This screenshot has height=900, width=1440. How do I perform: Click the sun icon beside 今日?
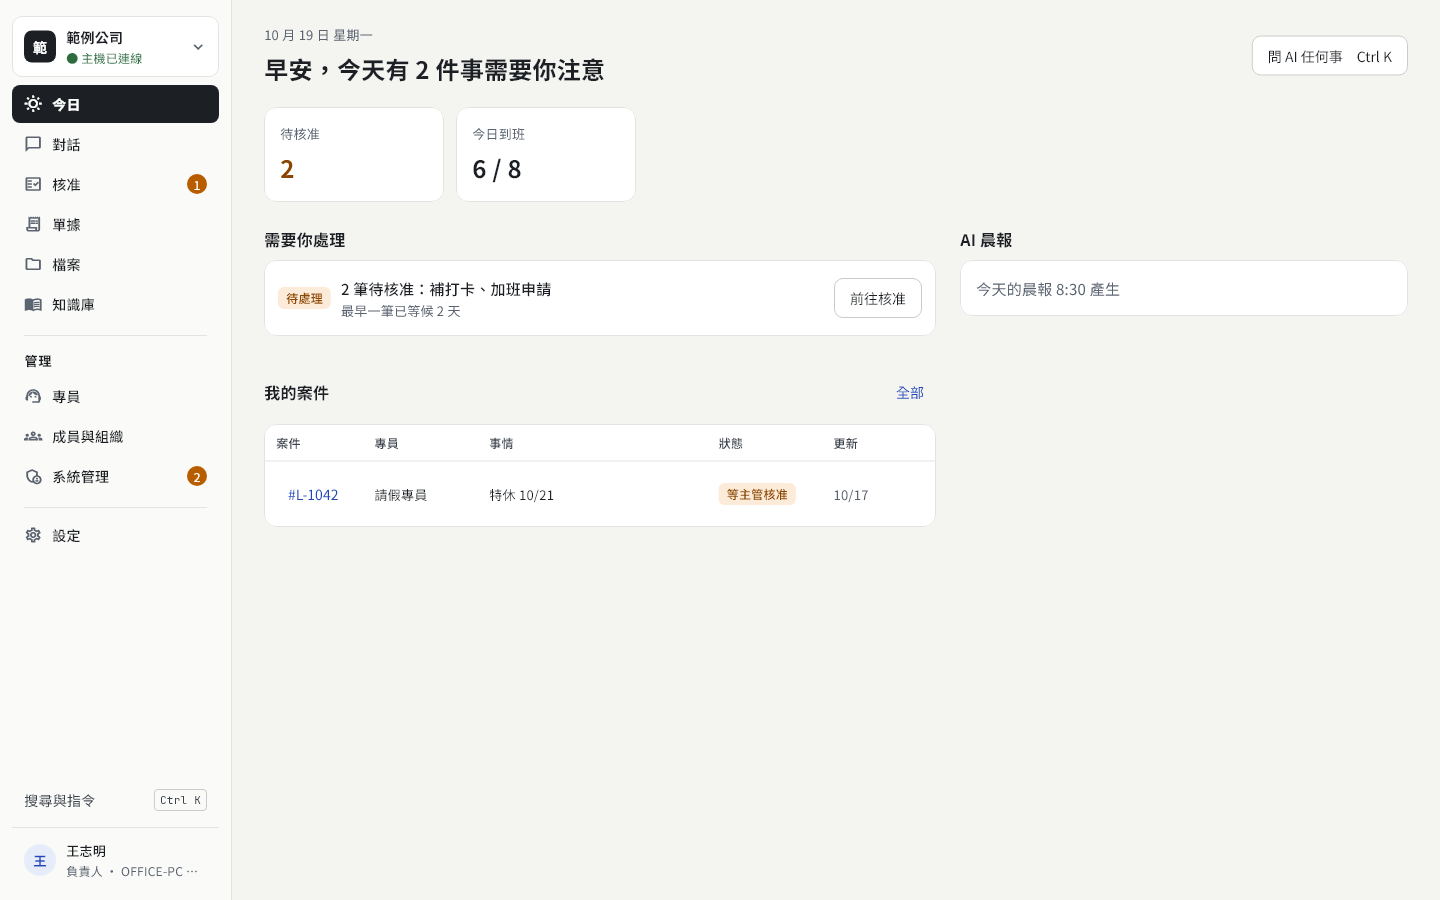click(33, 104)
